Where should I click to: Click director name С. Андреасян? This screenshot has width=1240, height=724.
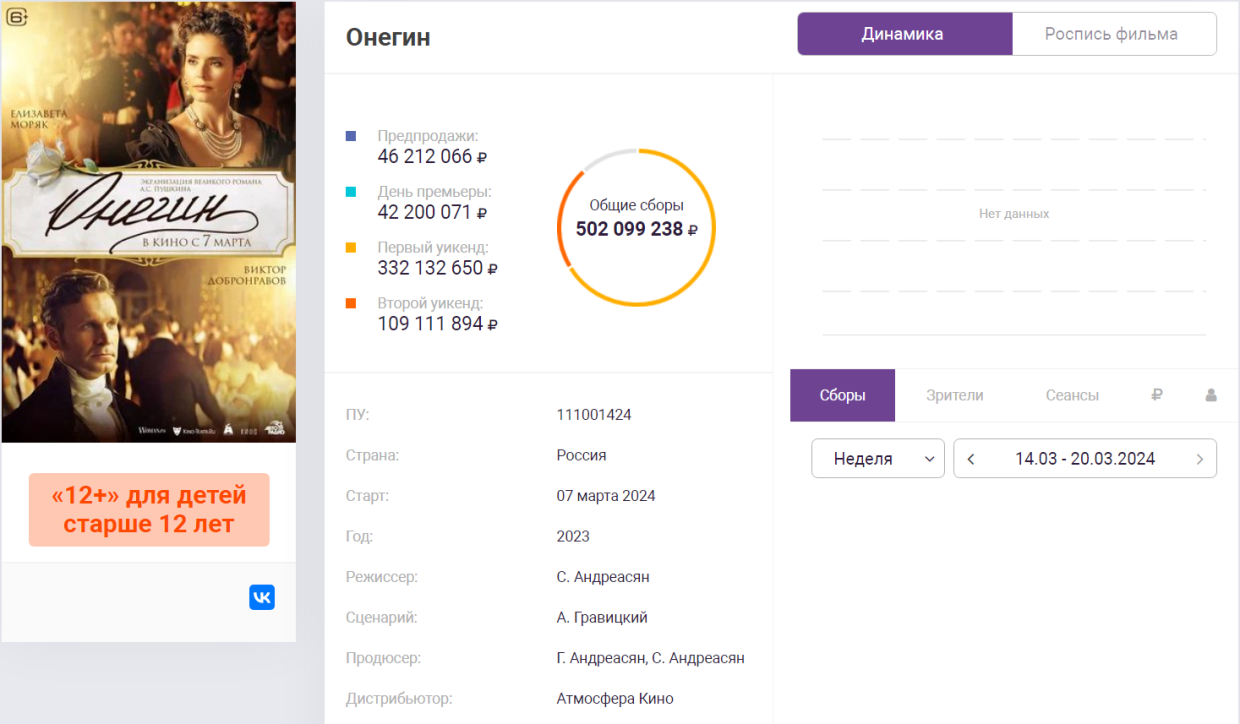(603, 577)
